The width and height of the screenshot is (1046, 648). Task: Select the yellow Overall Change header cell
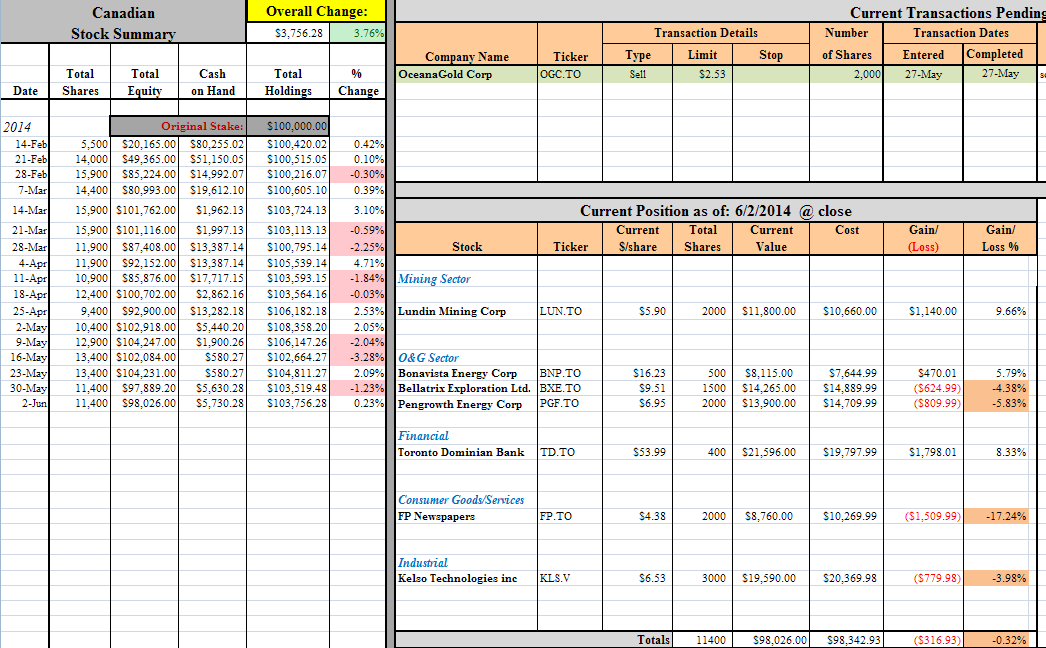click(316, 11)
